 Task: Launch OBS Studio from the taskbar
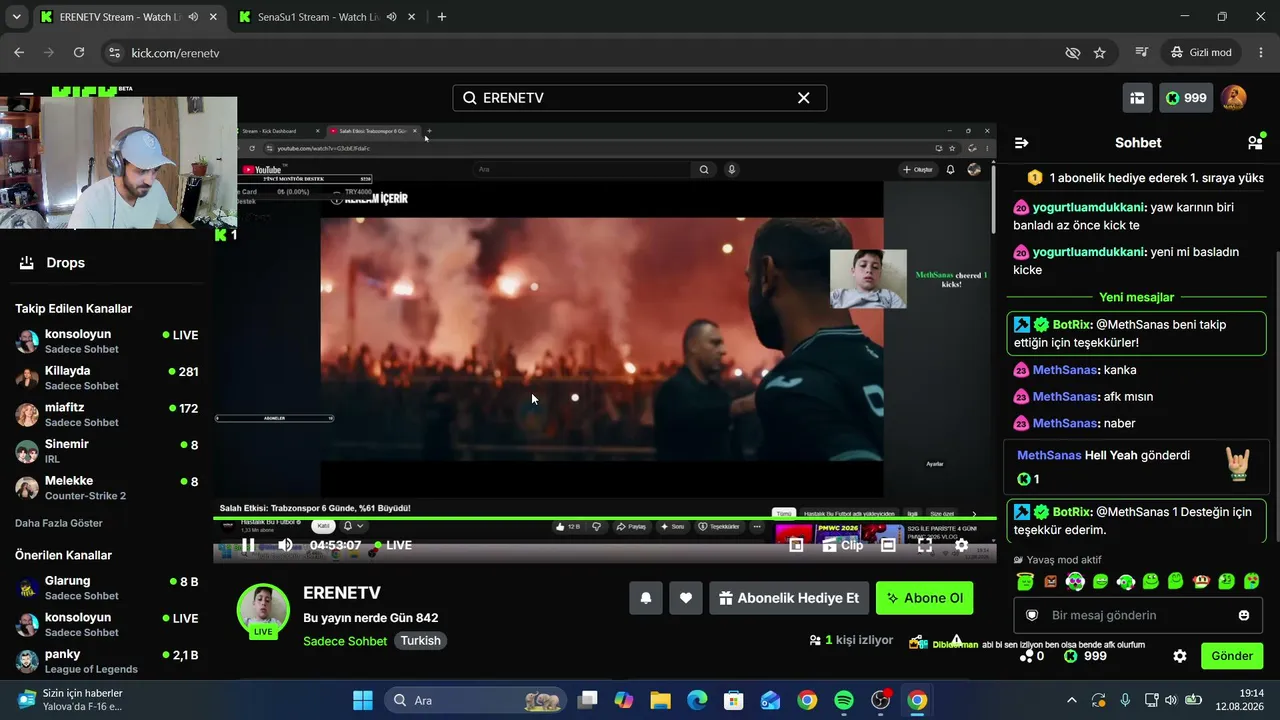[x=881, y=700]
